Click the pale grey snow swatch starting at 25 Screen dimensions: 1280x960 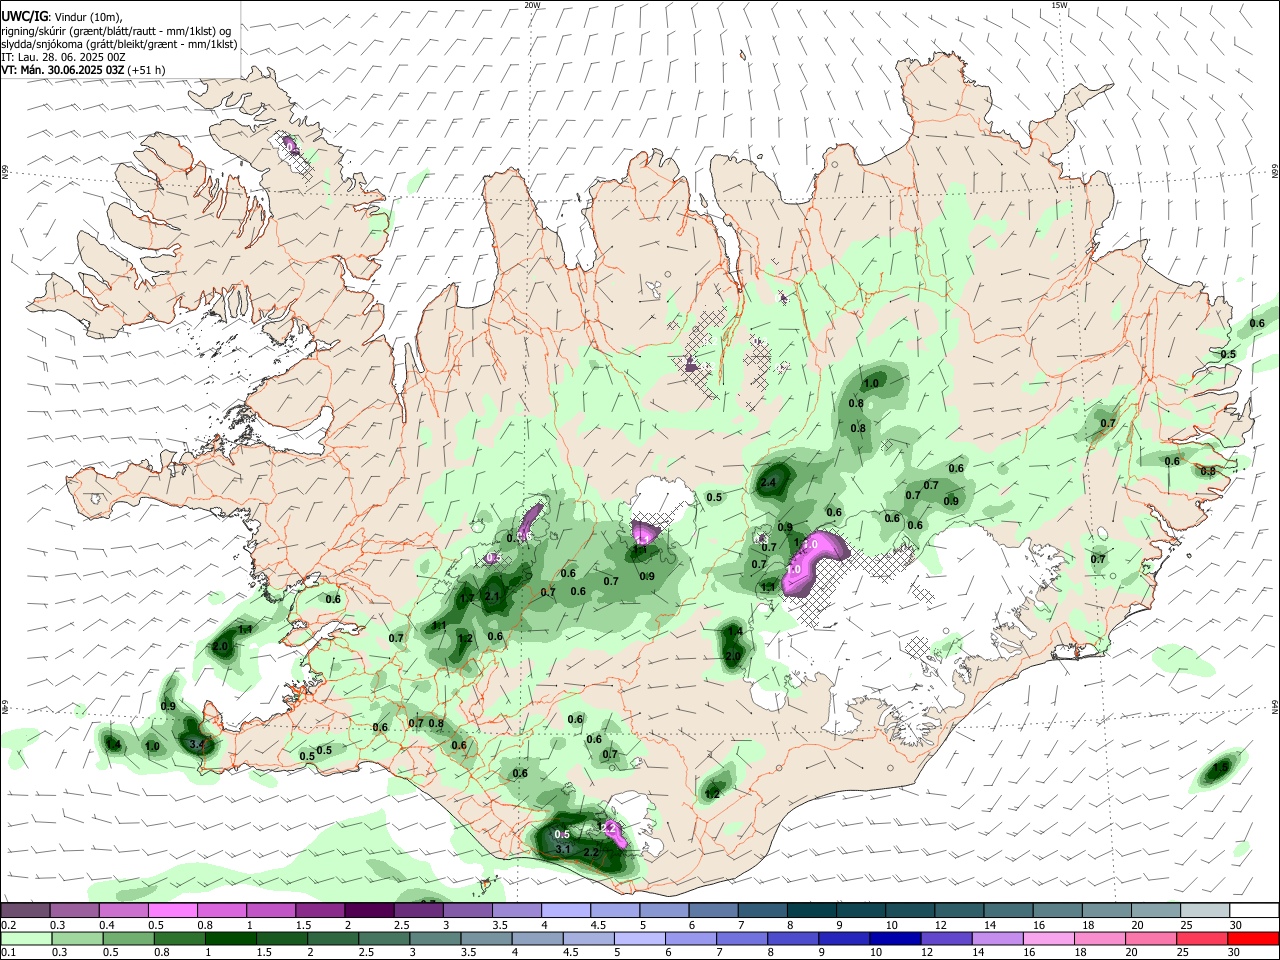[x=1205, y=910]
